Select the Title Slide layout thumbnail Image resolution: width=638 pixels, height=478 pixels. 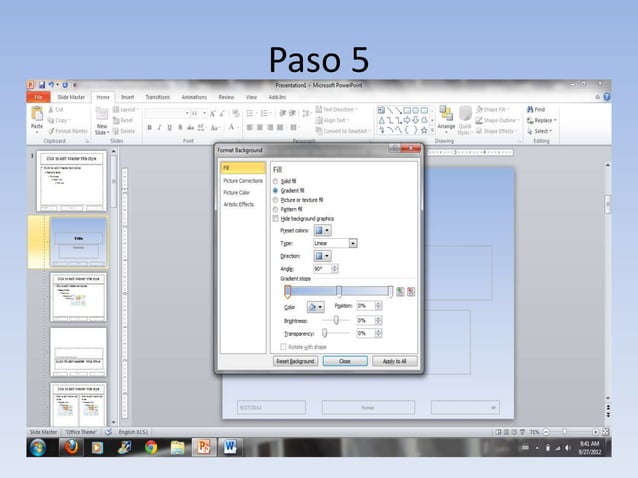pos(79,242)
